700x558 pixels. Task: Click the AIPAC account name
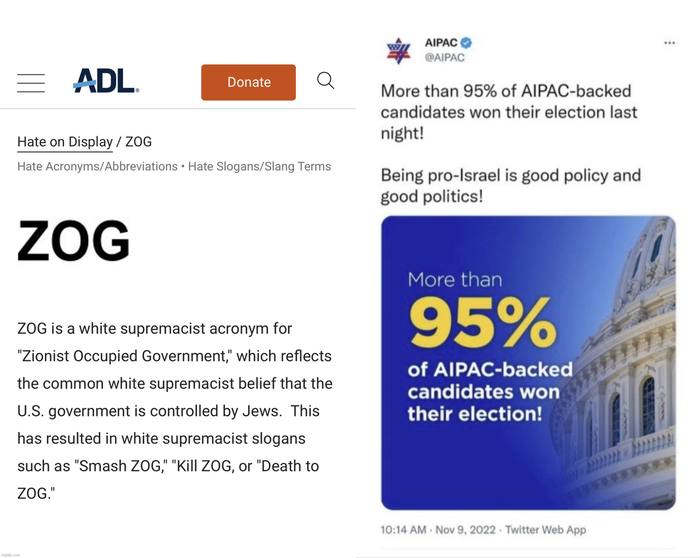[x=441, y=43]
